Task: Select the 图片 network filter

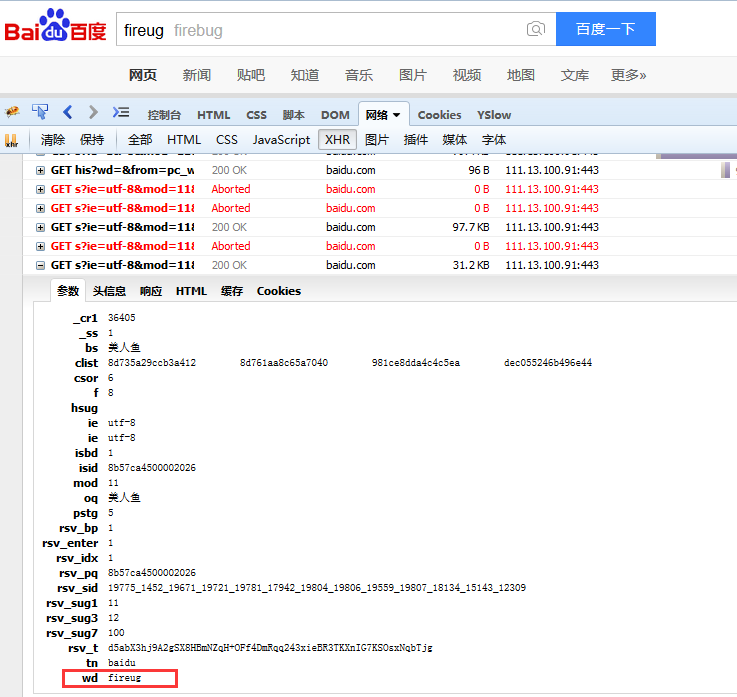Action: click(376, 140)
